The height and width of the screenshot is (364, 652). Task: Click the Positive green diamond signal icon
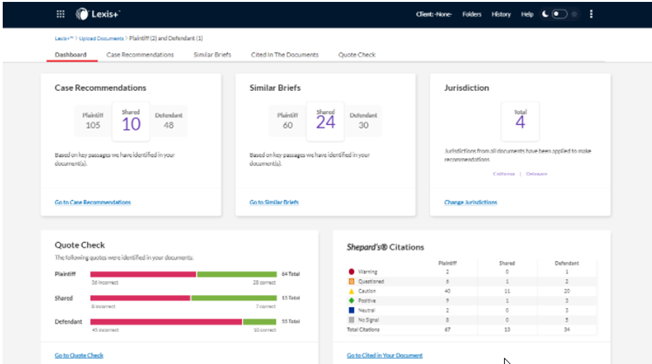point(351,301)
